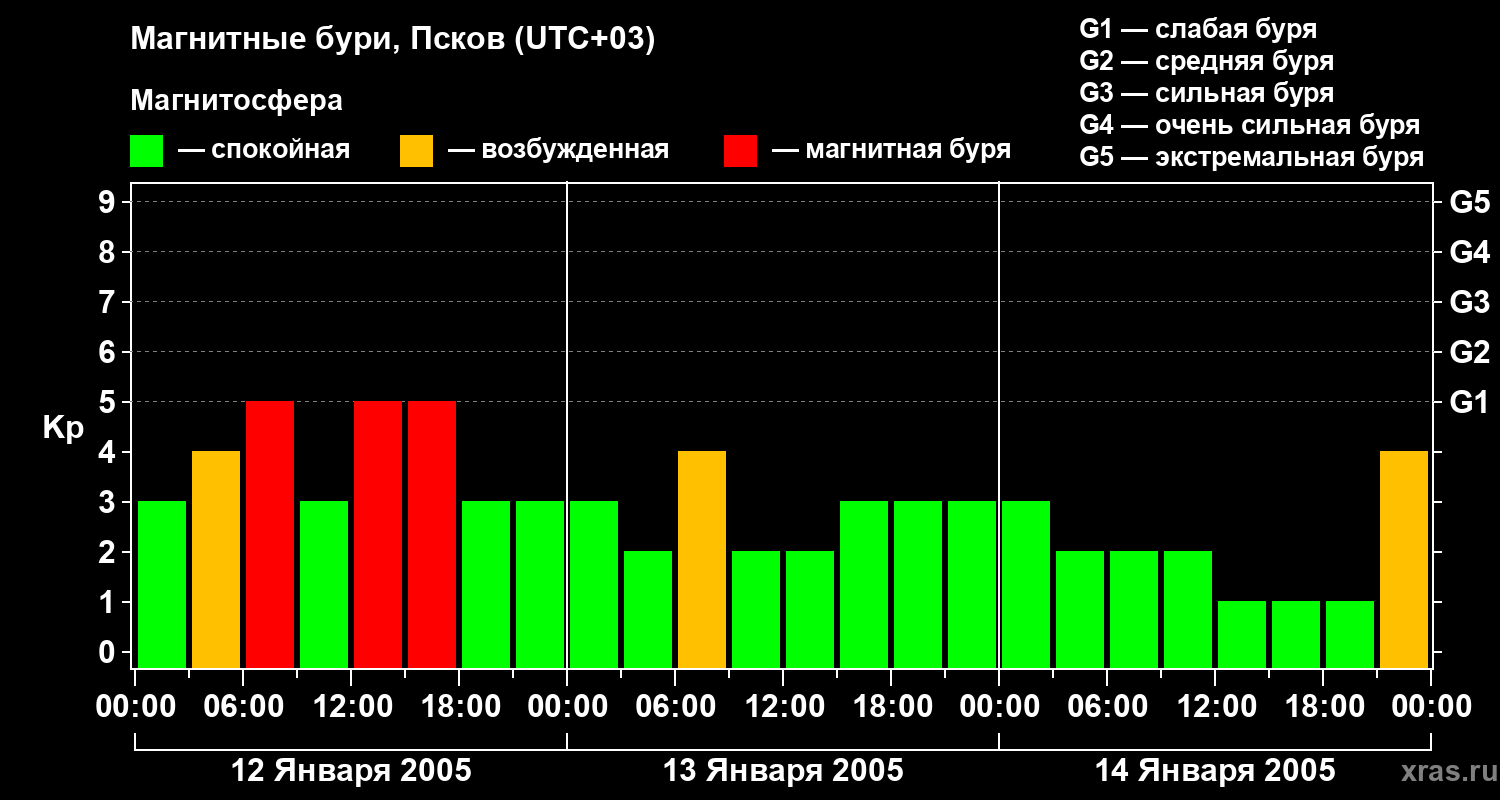
Task: Click the 'G1' label on the right axis
Action: tap(1470, 402)
